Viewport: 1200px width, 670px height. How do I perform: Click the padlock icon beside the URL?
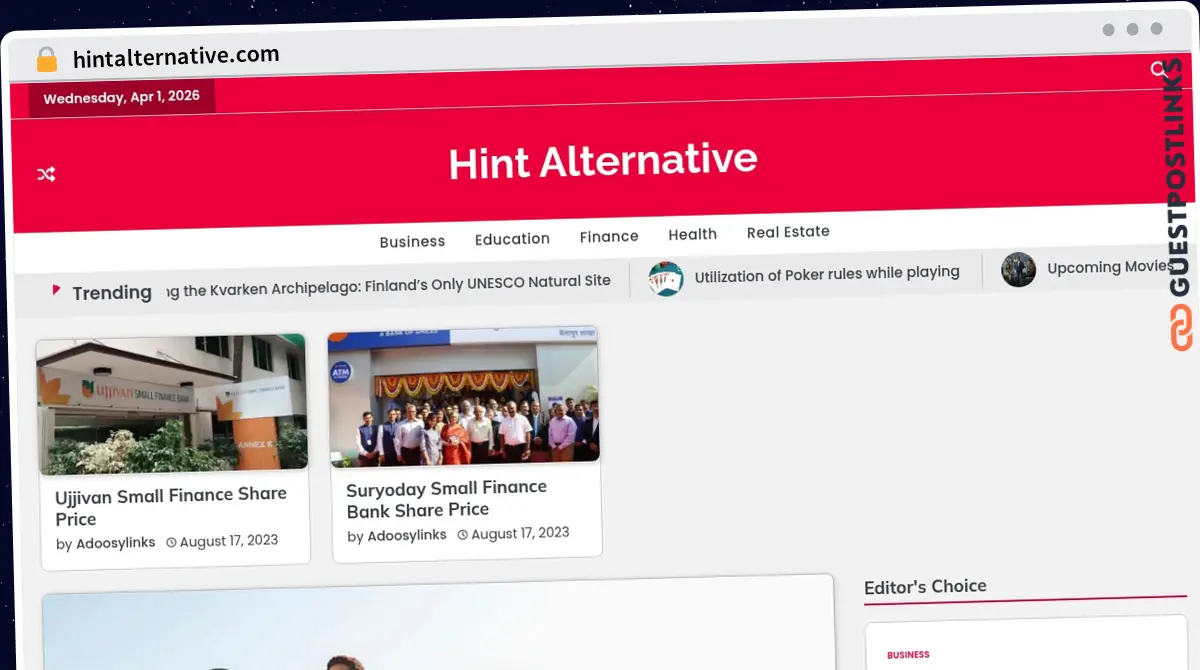pos(46,60)
